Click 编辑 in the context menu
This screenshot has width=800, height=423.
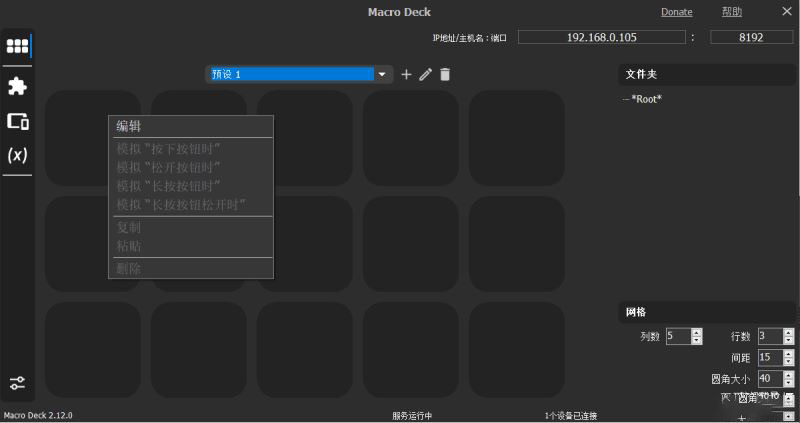point(129,126)
